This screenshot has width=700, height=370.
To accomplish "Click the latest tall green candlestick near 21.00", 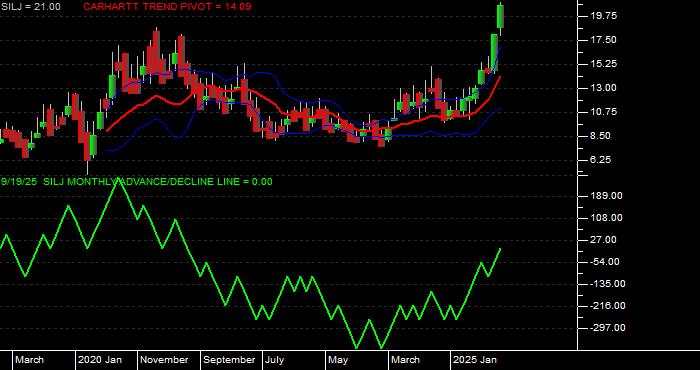I will coord(501,16).
